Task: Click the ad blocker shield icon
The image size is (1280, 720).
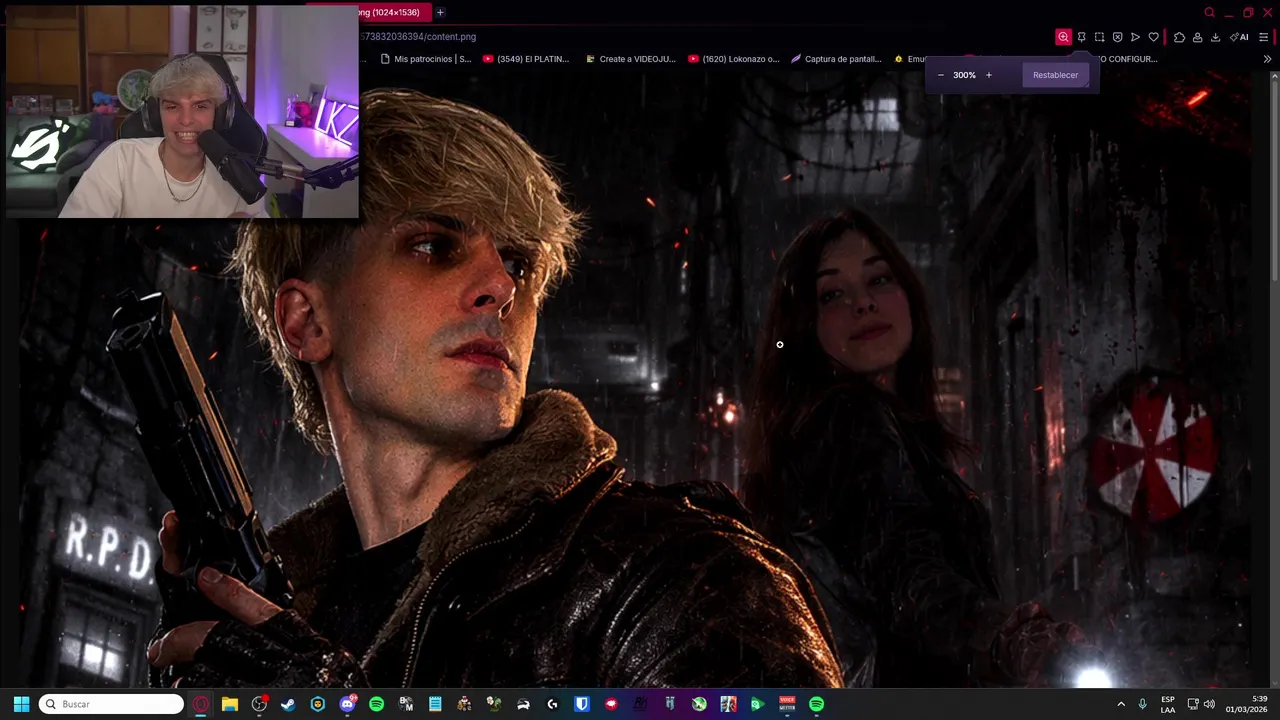Action: coord(1117,37)
